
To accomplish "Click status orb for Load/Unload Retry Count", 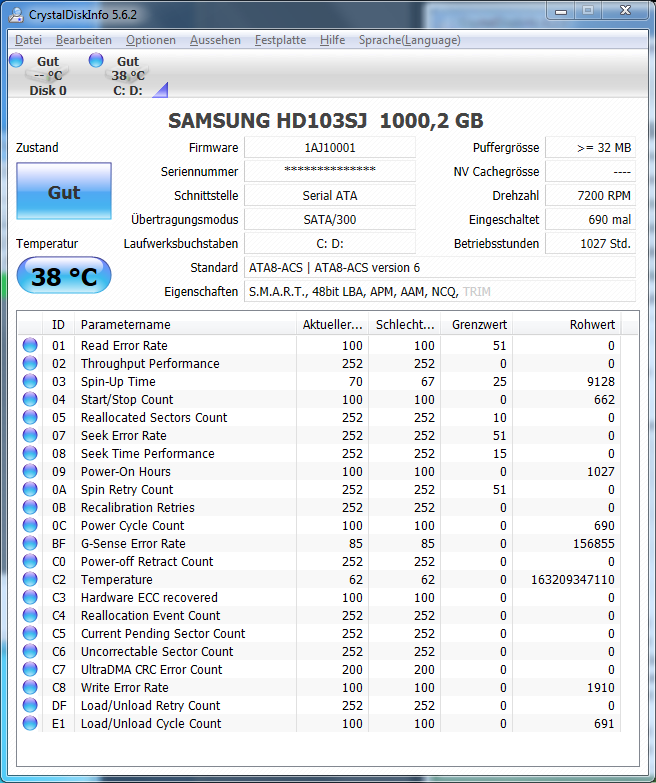I will (30, 705).
